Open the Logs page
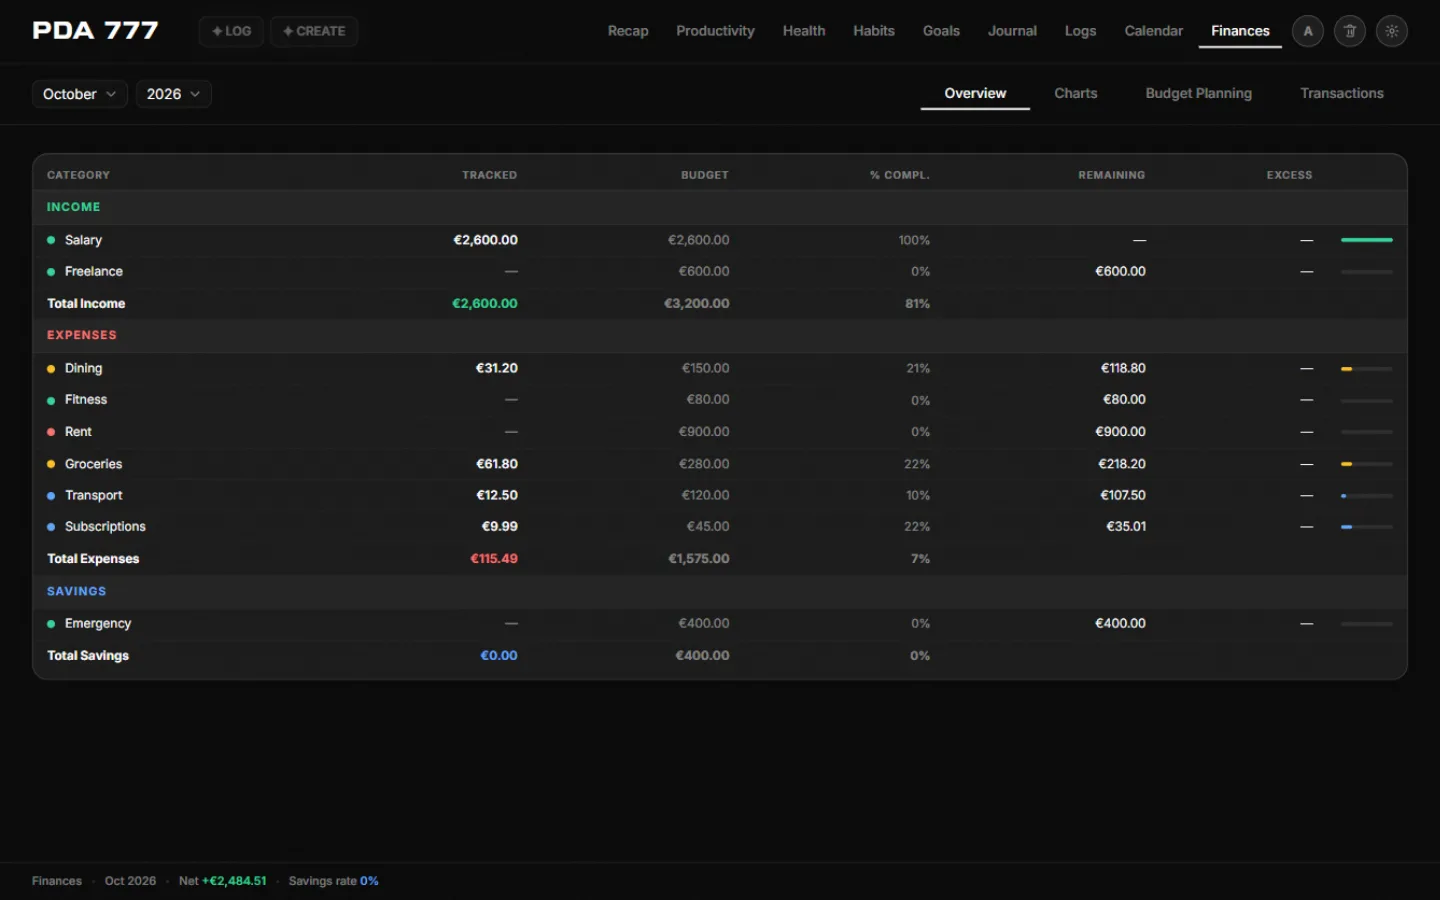The width and height of the screenshot is (1440, 900). (x=1080, y=31)
